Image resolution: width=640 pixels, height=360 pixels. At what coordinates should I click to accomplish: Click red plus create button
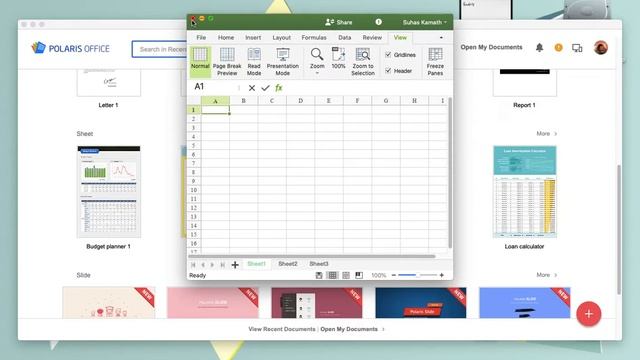[x=589, y=314]
